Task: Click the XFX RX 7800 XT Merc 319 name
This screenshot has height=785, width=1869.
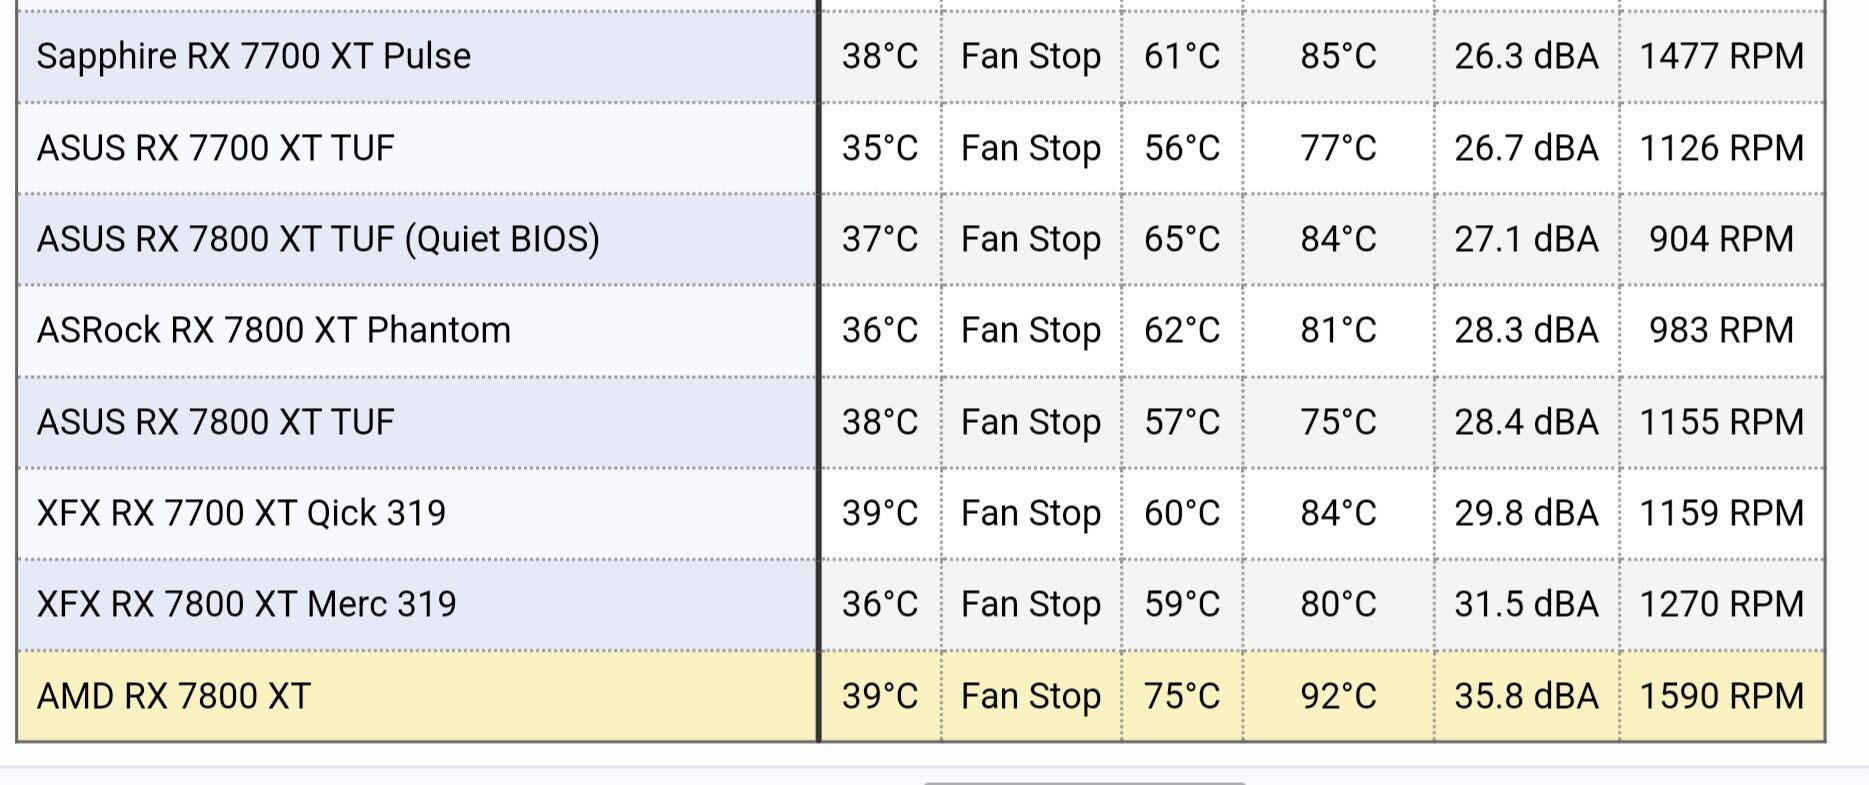Action: [246, 604]
